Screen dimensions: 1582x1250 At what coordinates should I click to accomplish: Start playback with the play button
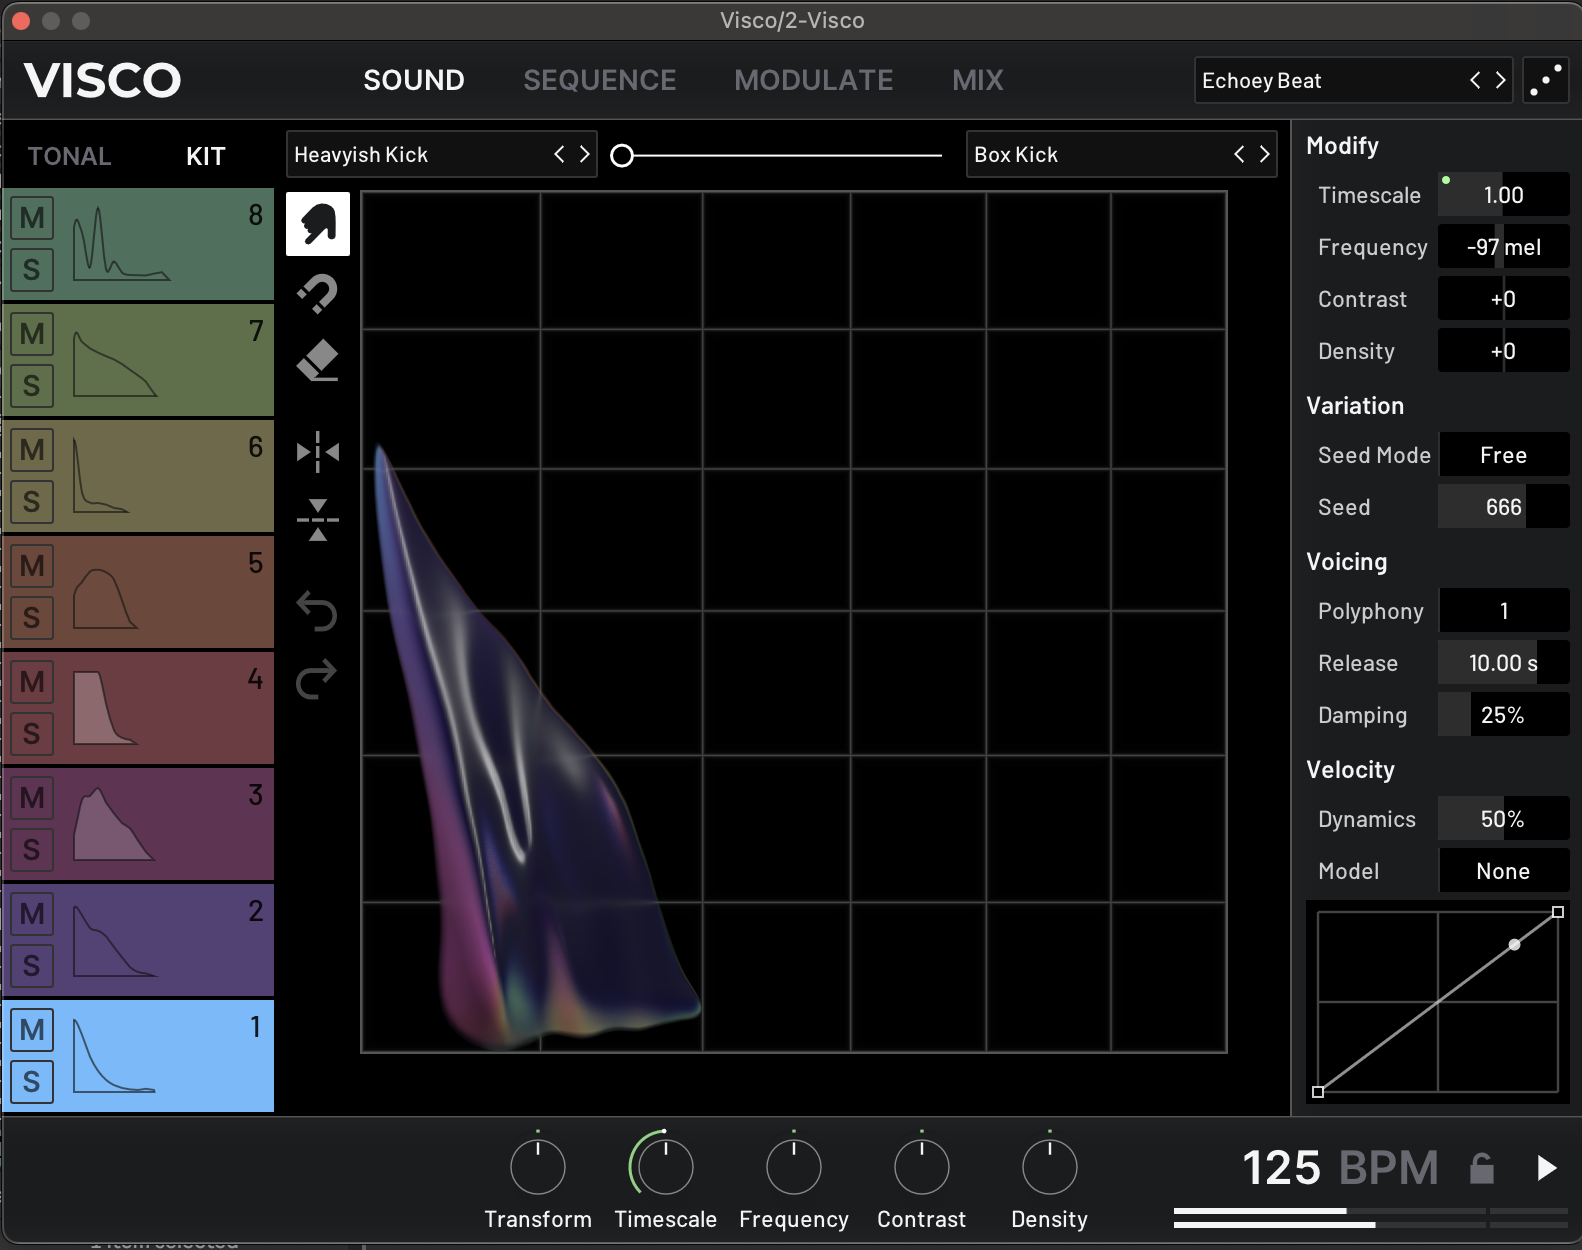pyautogui.click(x=1546, y=1167)
